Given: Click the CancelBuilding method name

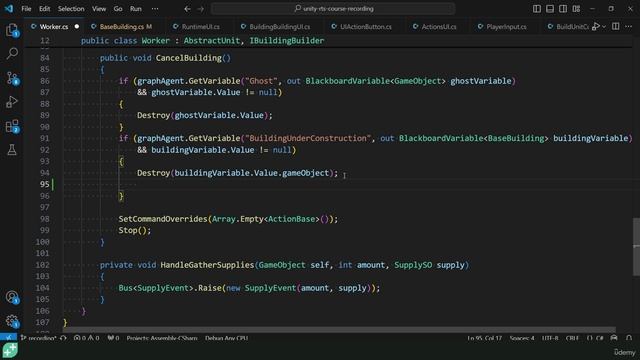Looking at the screenshot, I should (x=189, y=58).
